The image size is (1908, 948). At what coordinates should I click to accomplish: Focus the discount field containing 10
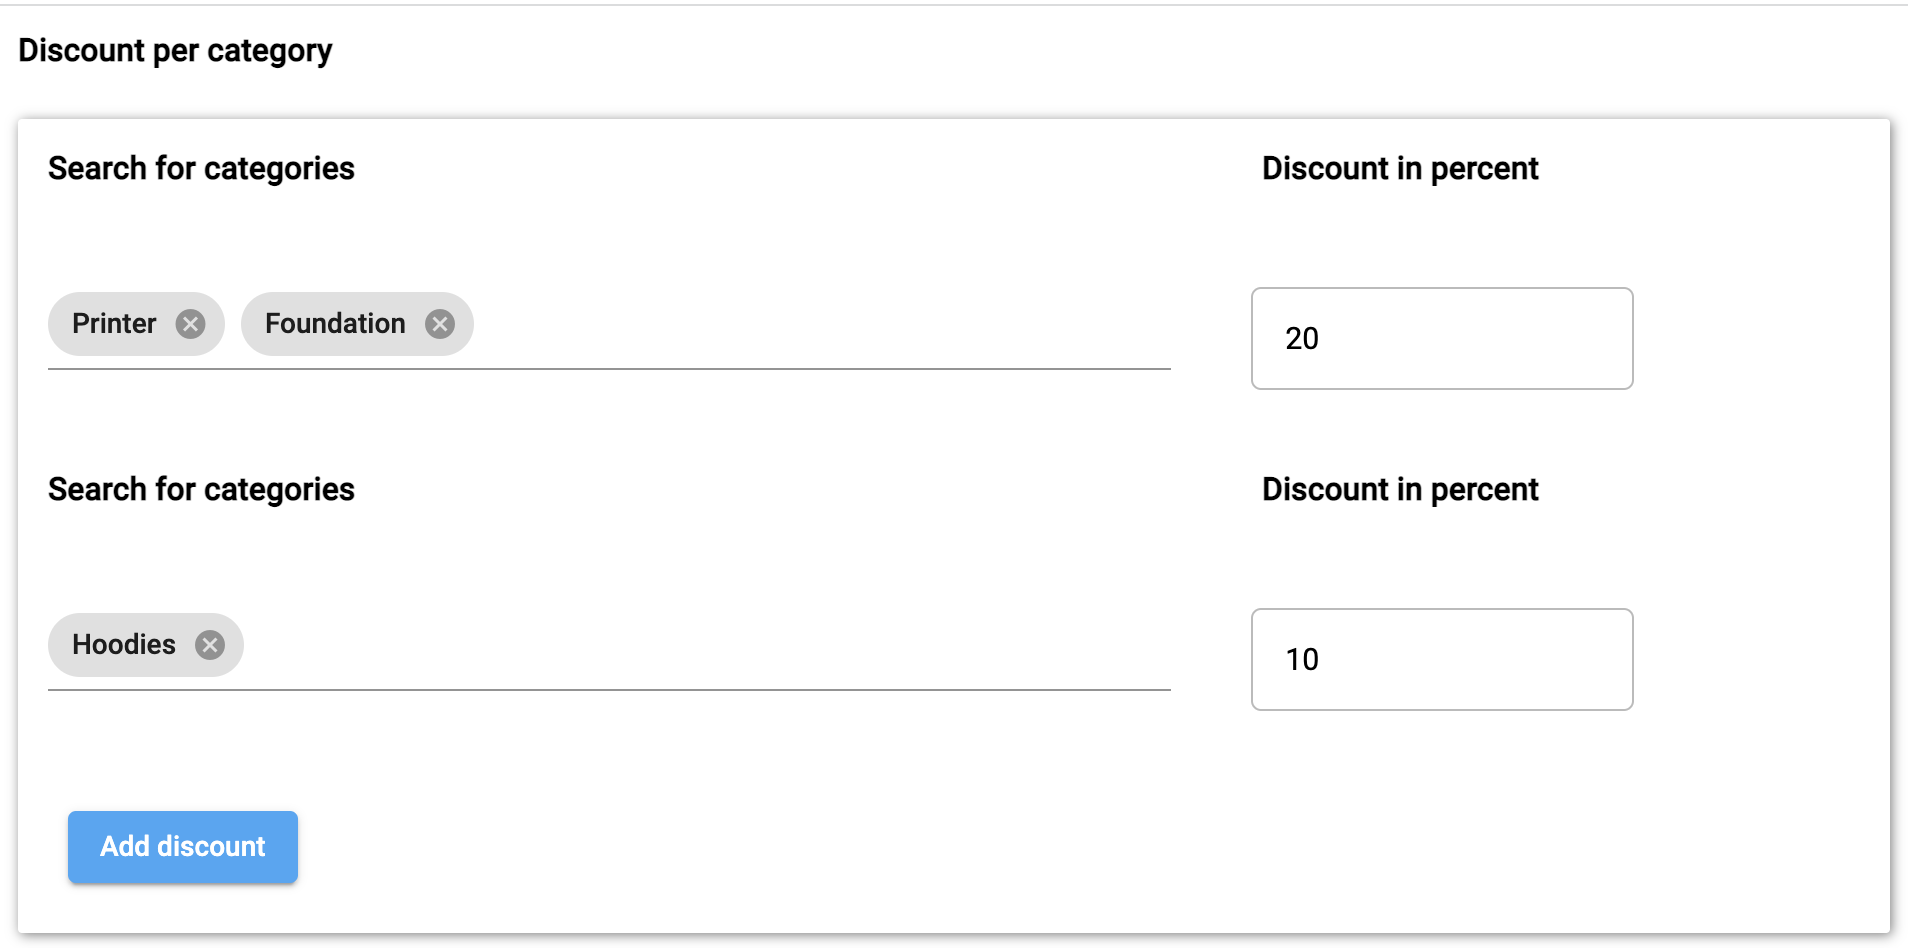[1441, 660]
